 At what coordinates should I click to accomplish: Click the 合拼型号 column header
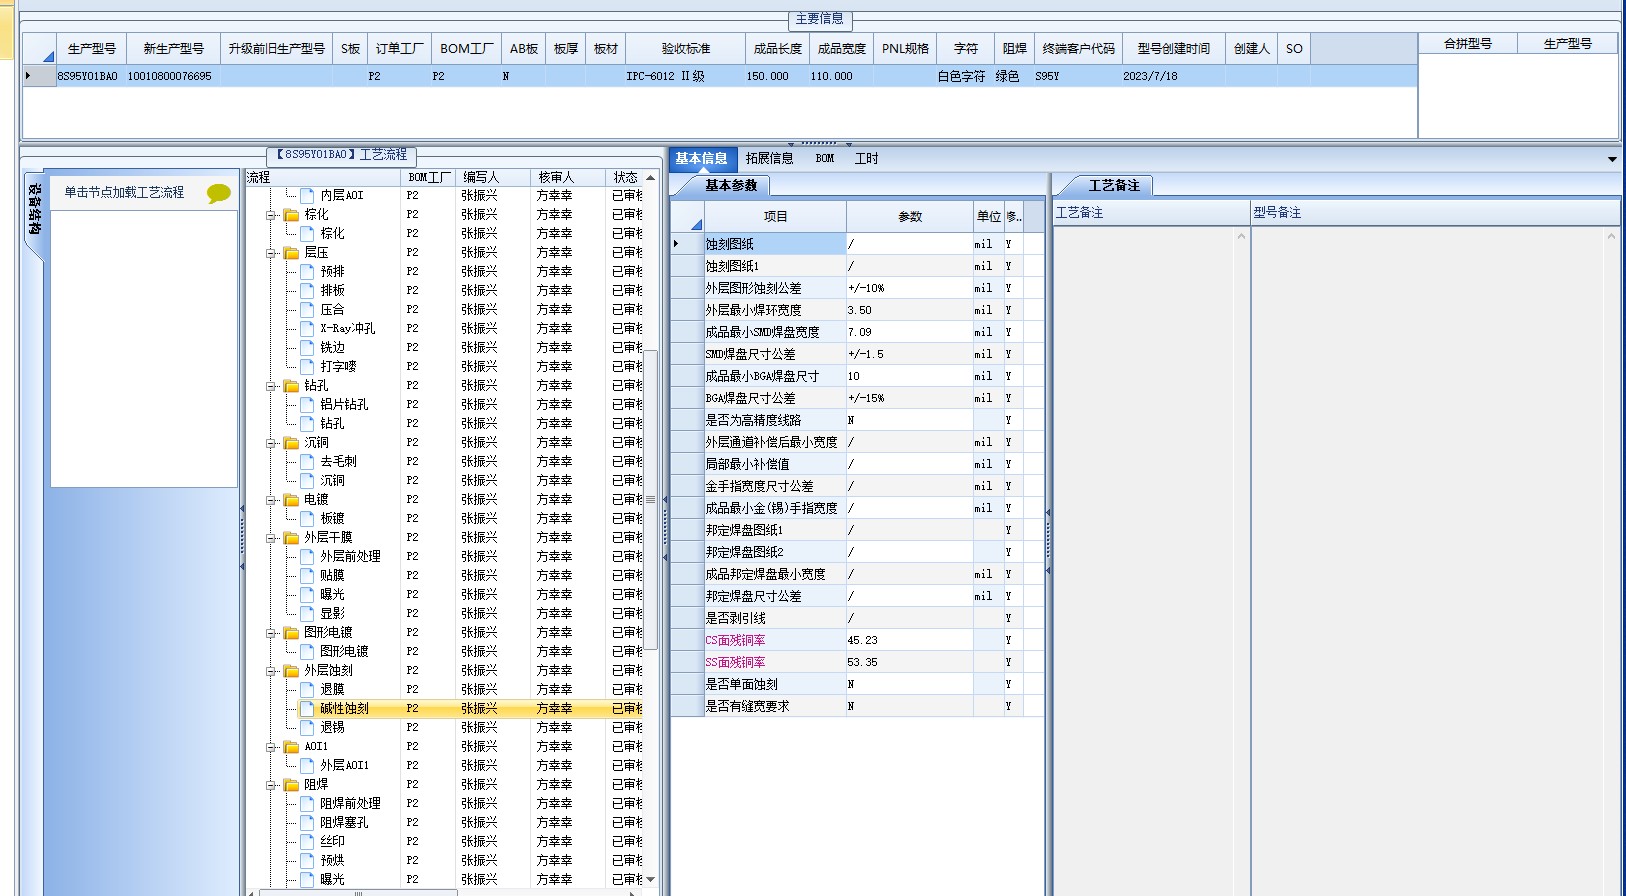[x=1467, y=43]
